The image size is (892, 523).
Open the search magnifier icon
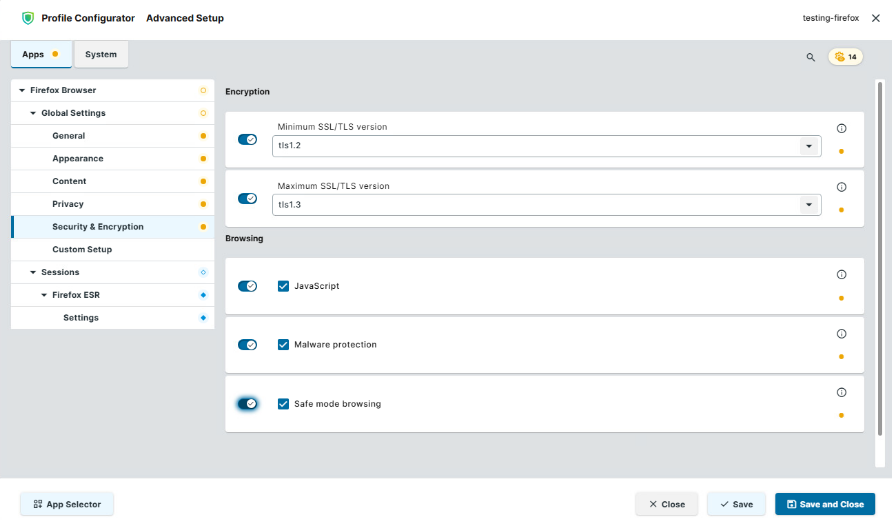[811, 57]
